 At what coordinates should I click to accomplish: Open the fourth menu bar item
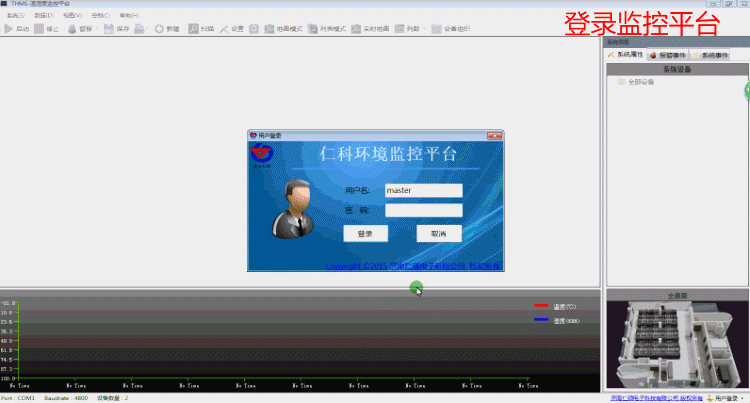(x=100, y=15)
